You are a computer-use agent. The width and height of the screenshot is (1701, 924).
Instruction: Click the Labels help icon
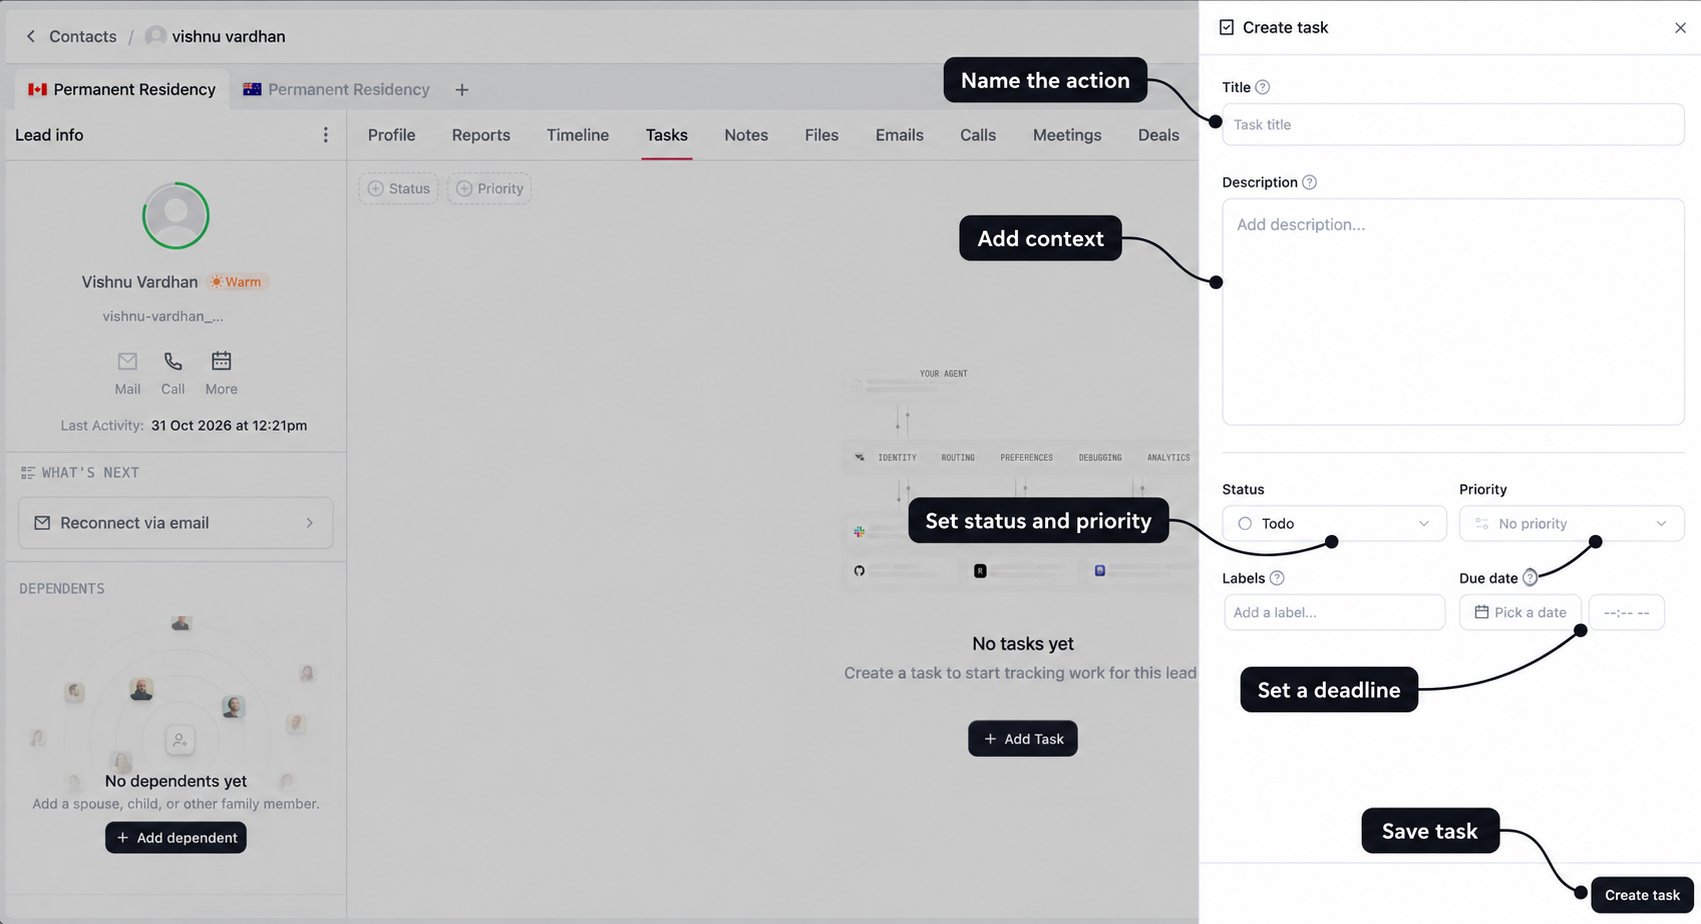(x=1276, y=578)
